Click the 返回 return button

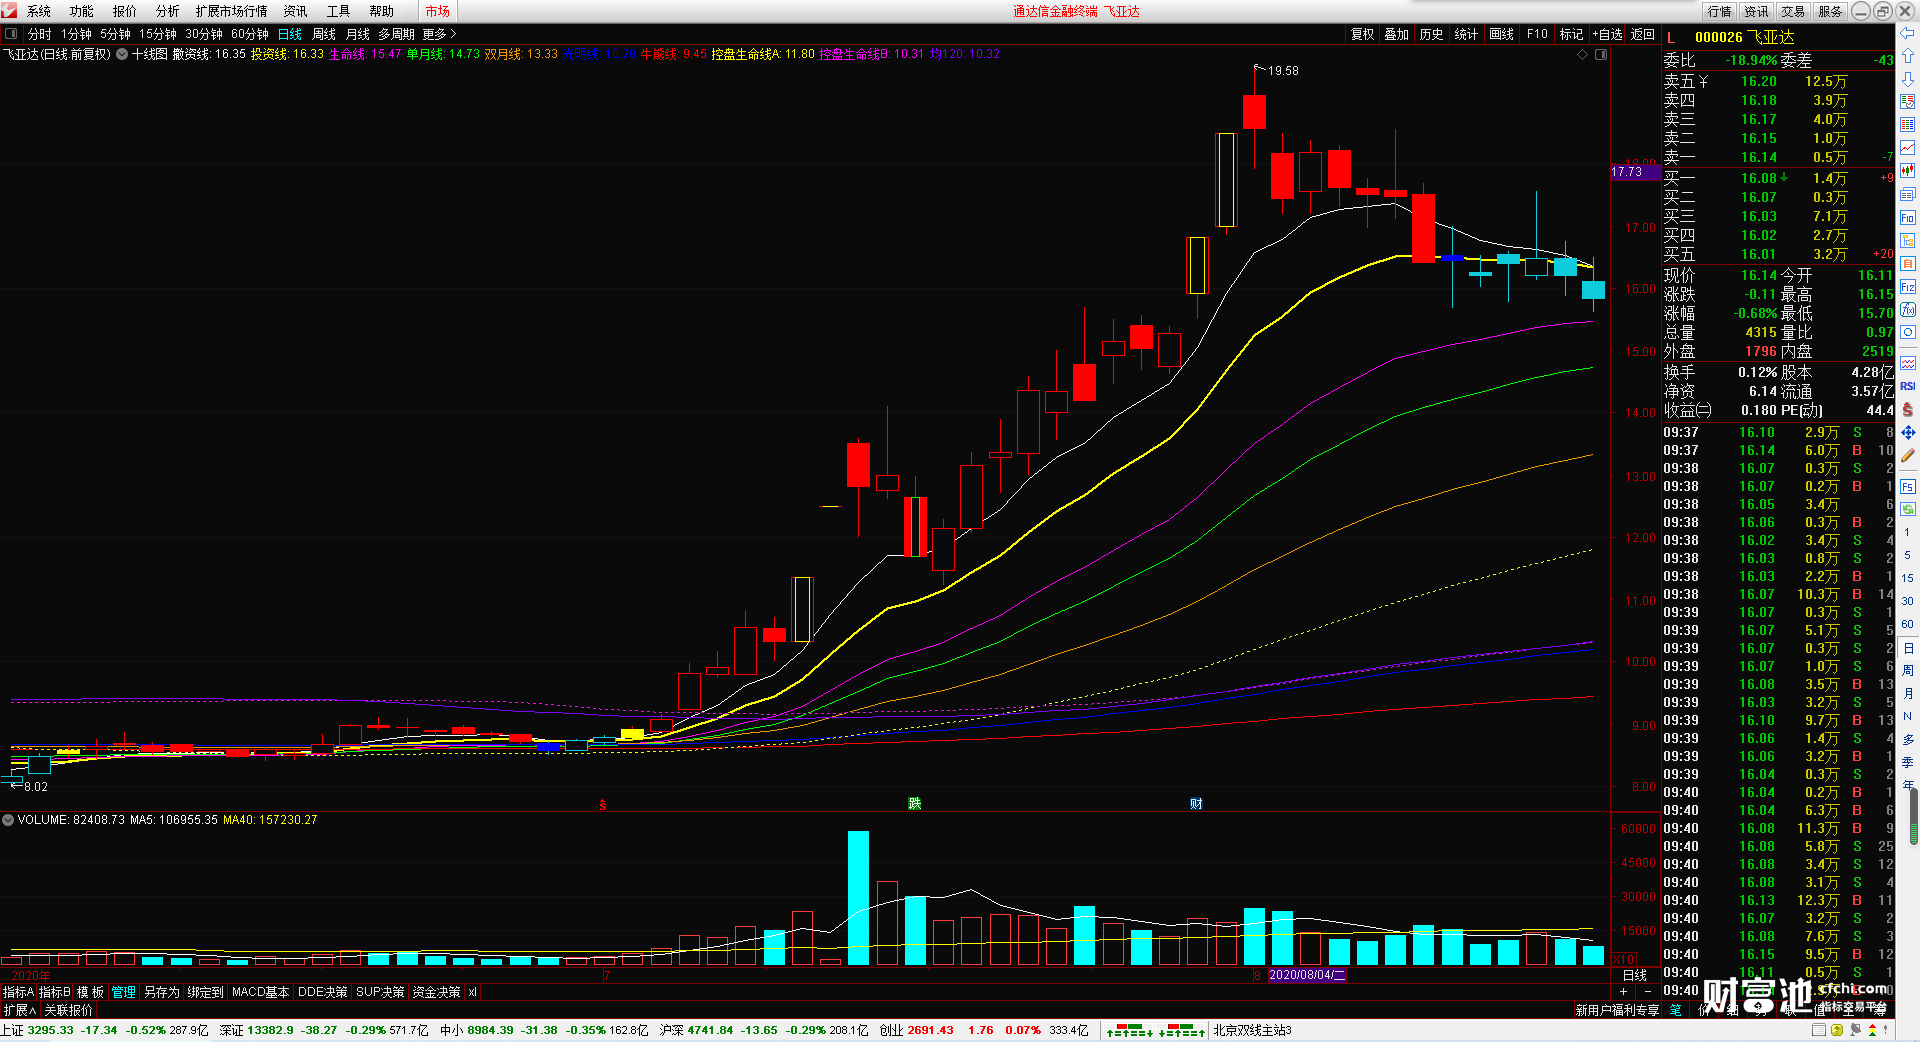(1643, 34)
